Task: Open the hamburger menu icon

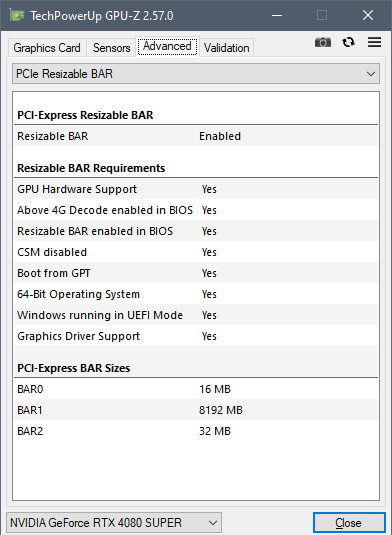Action: click(x=374, y=42)
